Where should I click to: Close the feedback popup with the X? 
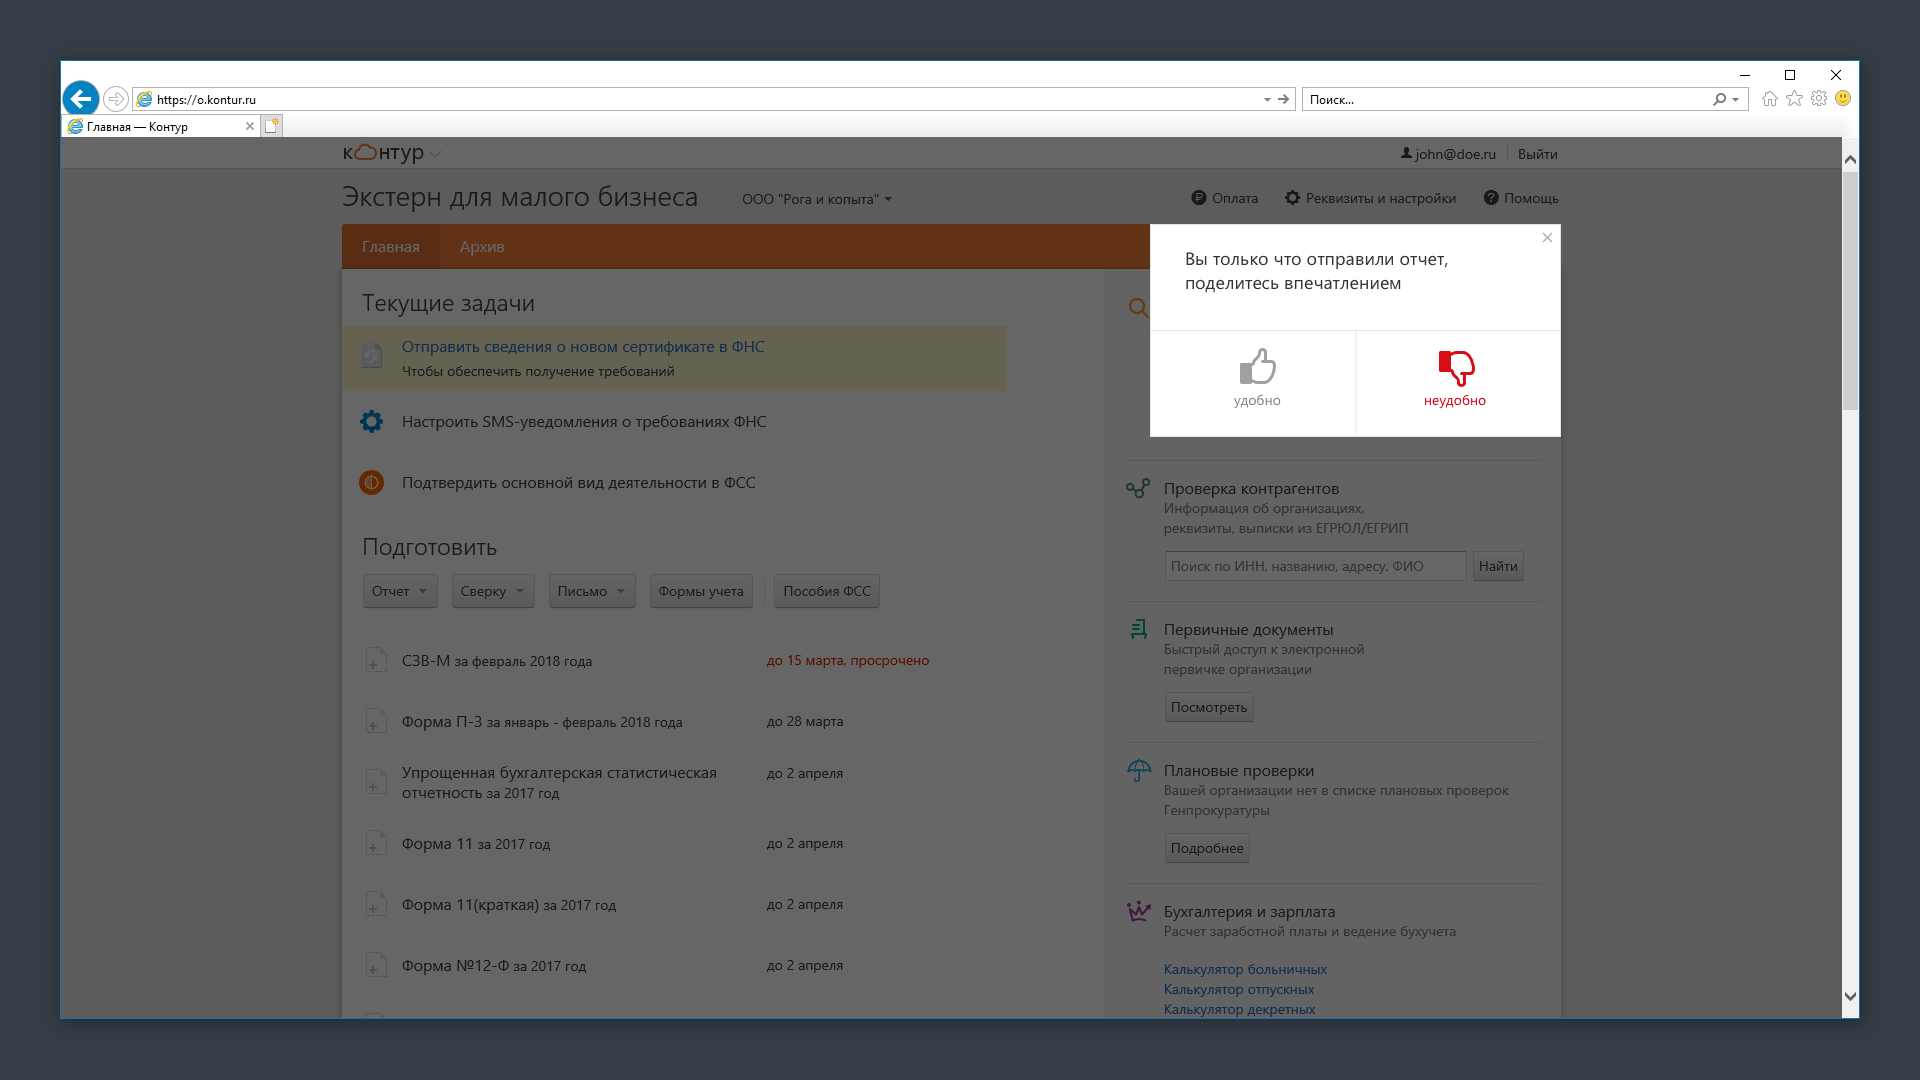1547,238
